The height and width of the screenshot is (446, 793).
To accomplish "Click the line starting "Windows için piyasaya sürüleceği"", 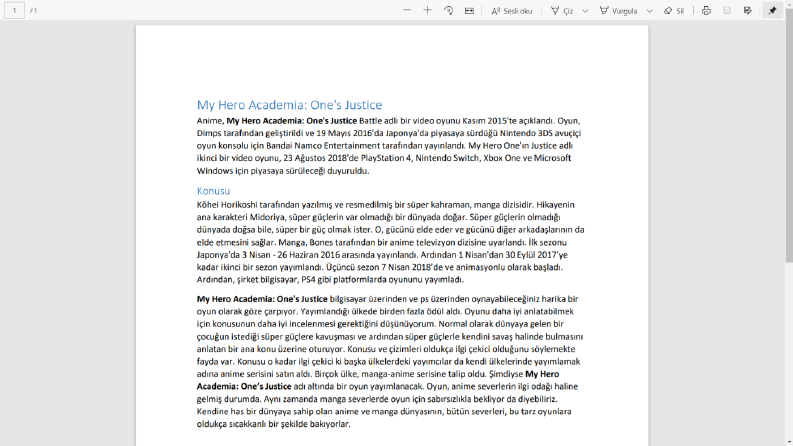I will click(283, 170).
